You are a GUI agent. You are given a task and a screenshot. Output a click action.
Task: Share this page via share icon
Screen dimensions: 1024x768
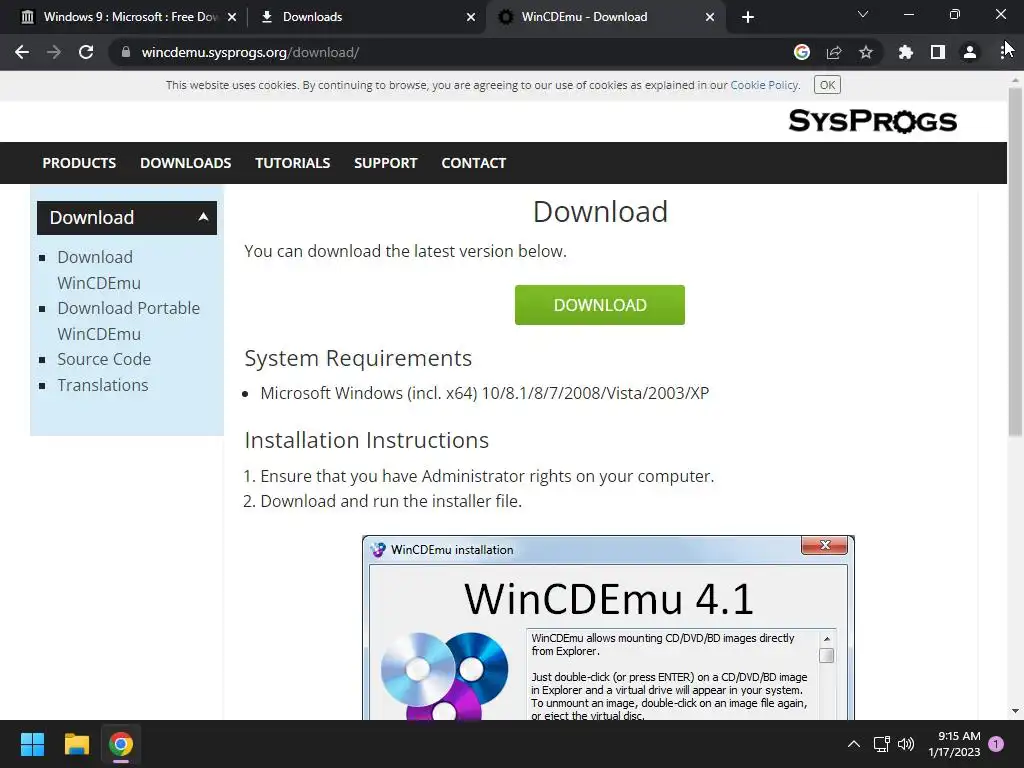(834, 52)
